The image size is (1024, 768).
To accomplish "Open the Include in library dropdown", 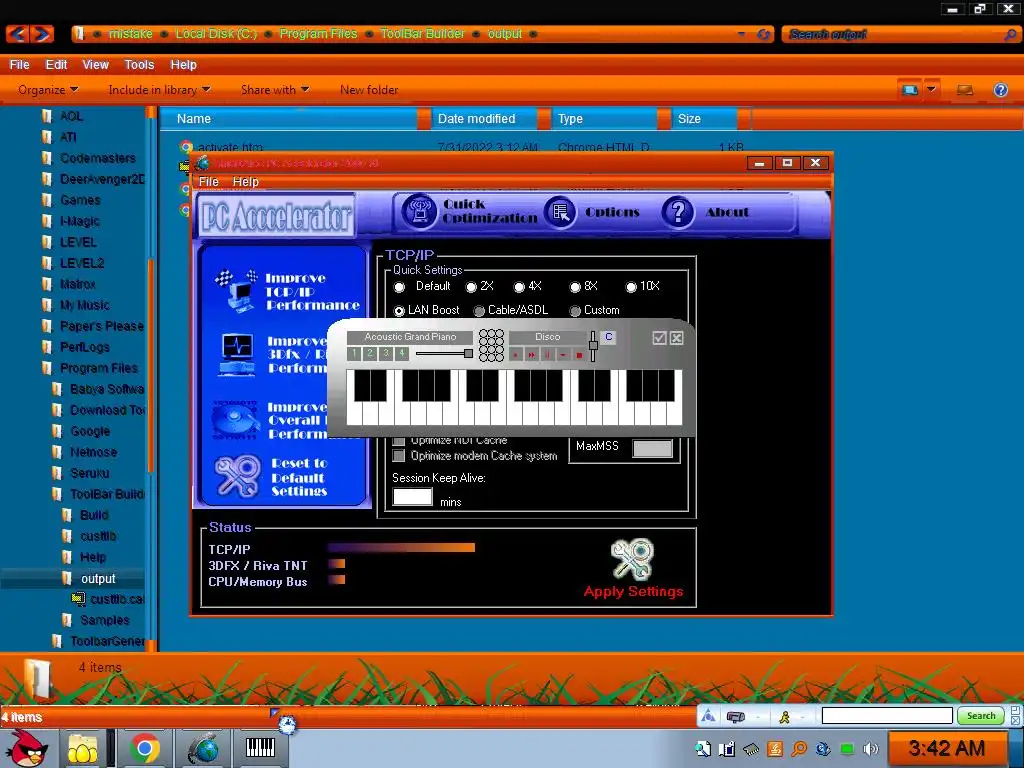I will point(159,90).
